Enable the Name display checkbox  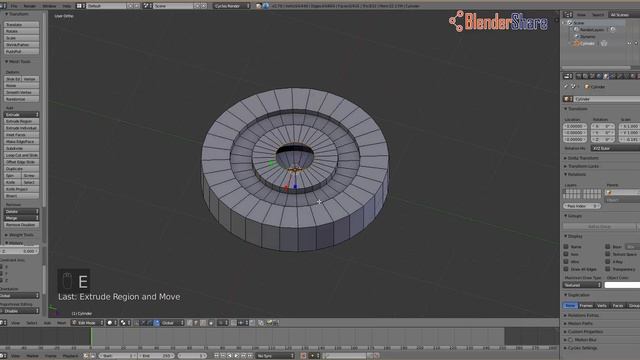566,247
